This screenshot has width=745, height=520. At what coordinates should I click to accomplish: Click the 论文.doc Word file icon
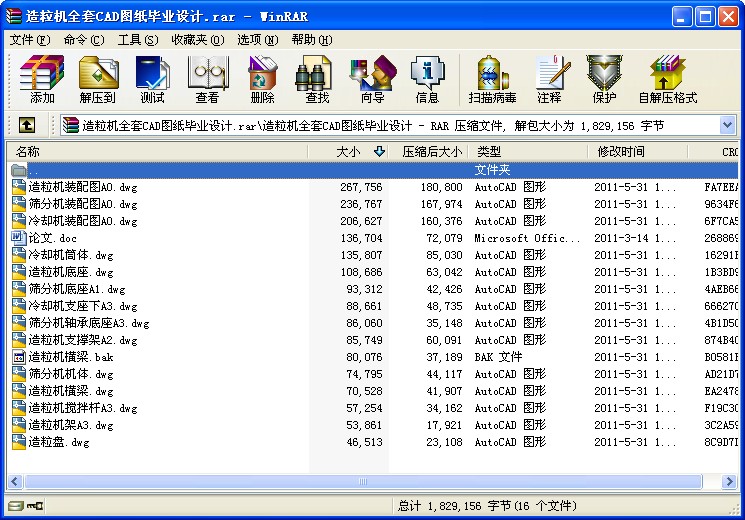pos(19,238)
